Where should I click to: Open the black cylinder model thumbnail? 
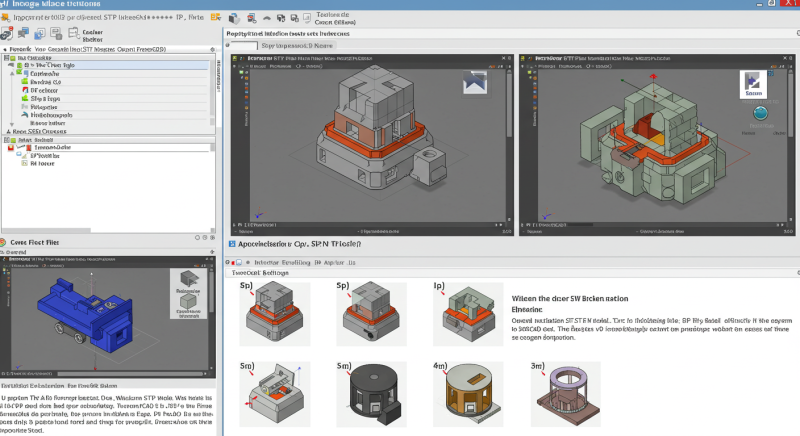tap(371, 394)
